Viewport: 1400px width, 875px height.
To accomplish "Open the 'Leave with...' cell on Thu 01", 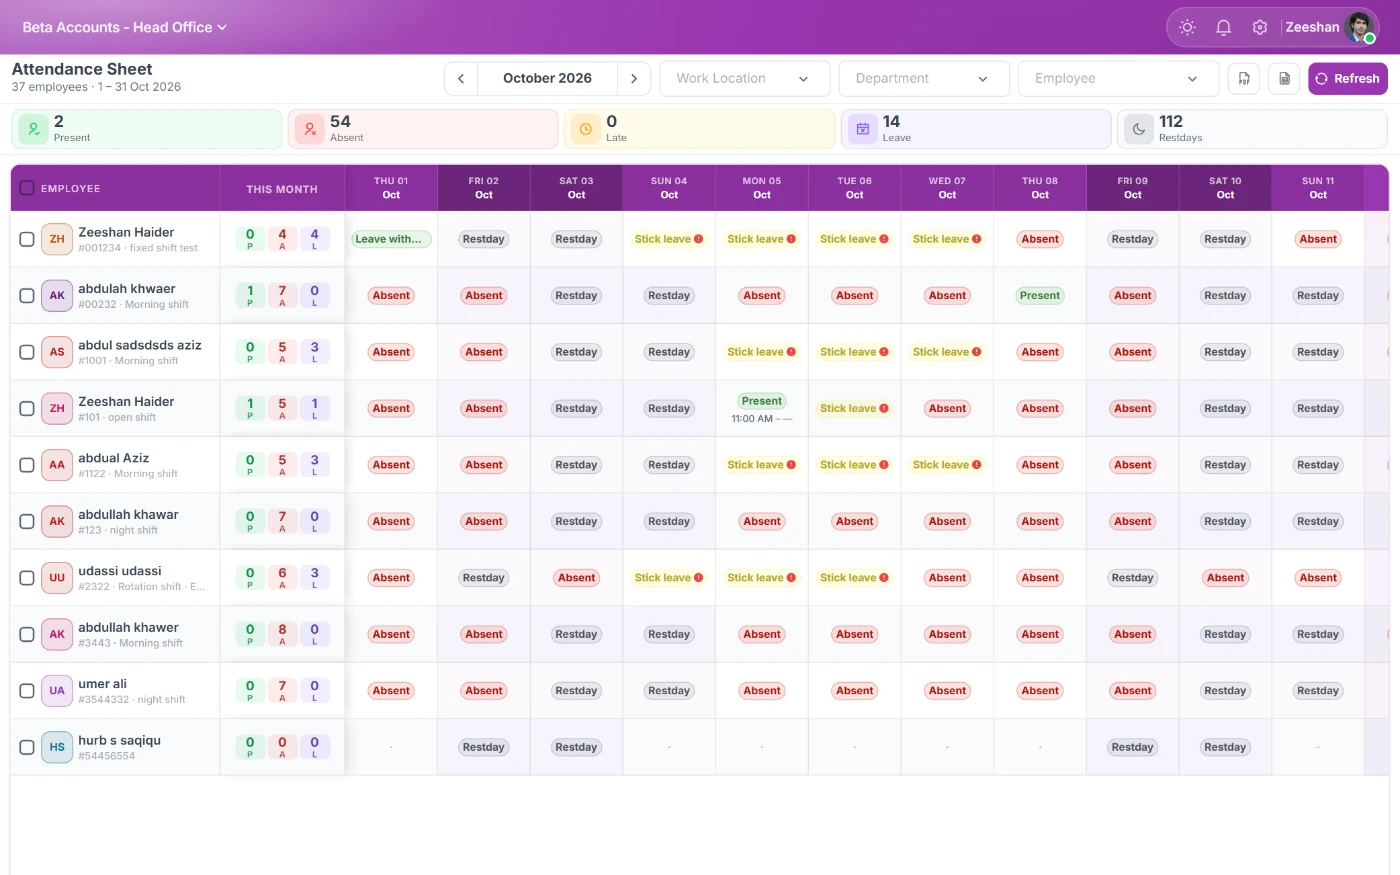I will 391,239.
